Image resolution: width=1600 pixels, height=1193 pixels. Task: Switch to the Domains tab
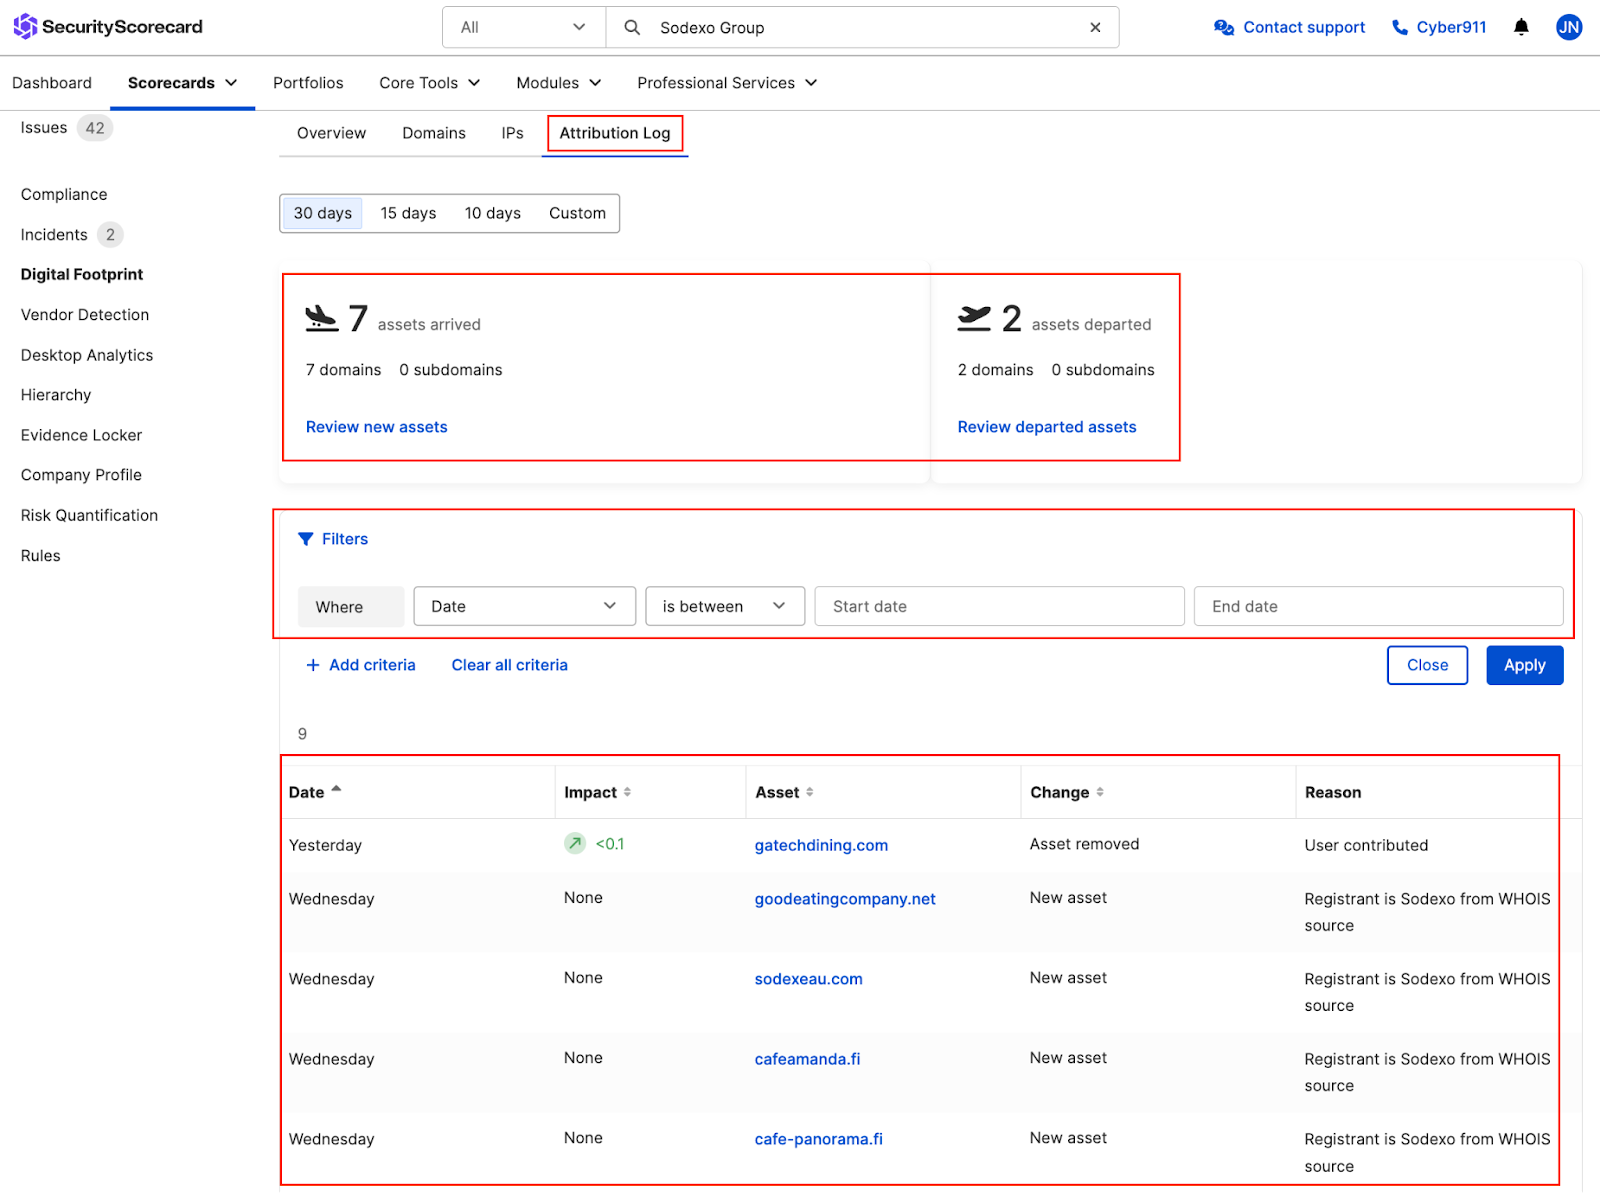(434, 133)
